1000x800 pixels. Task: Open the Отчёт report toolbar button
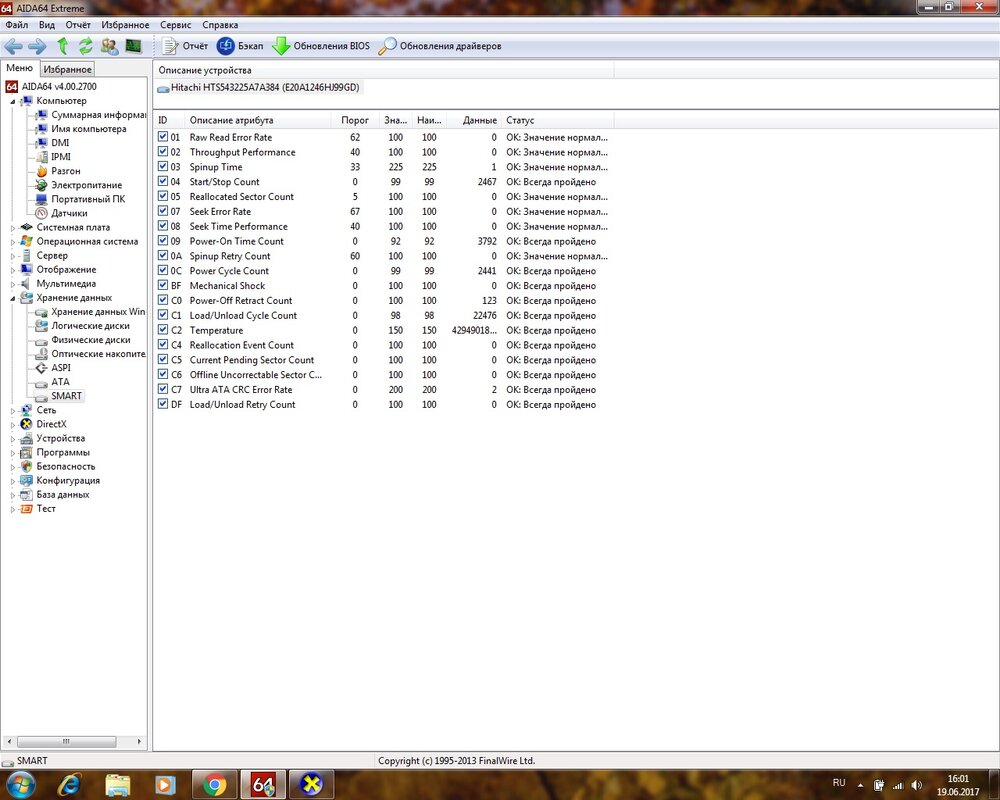pyautogui.click(x=185, y=46)
